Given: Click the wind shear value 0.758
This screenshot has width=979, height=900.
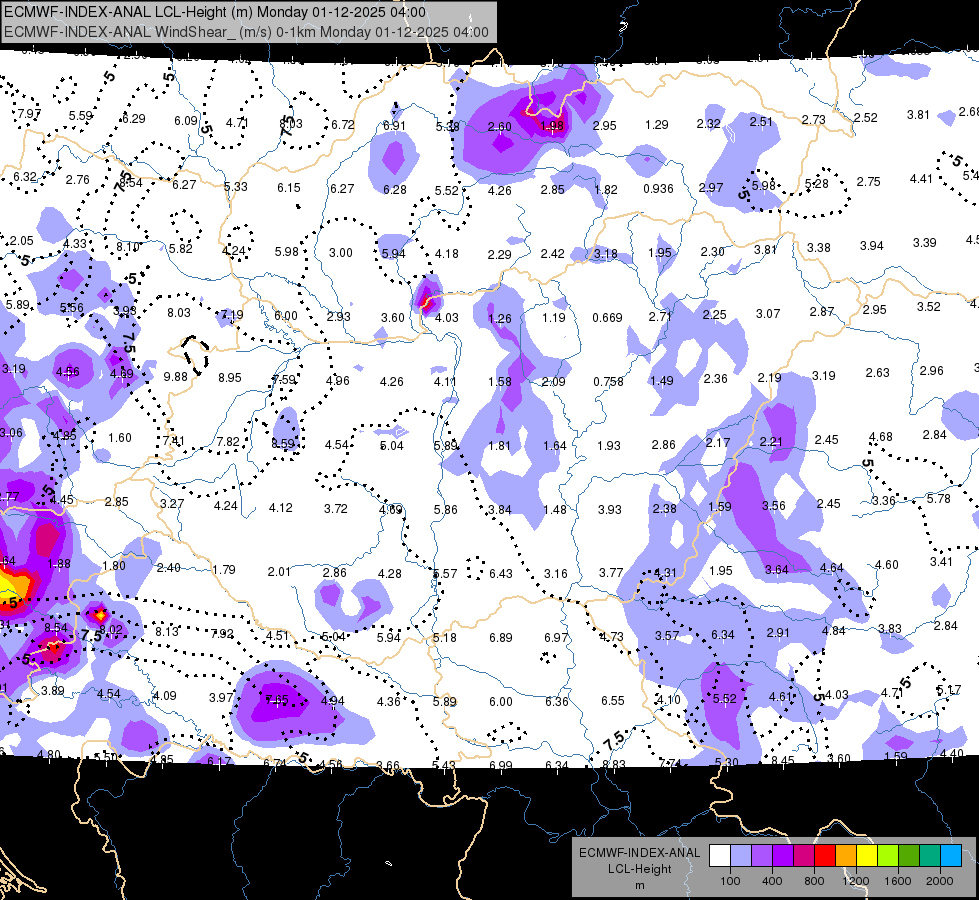Looking at the screenshot, I should pyautogui.click(x=608, y=382).
